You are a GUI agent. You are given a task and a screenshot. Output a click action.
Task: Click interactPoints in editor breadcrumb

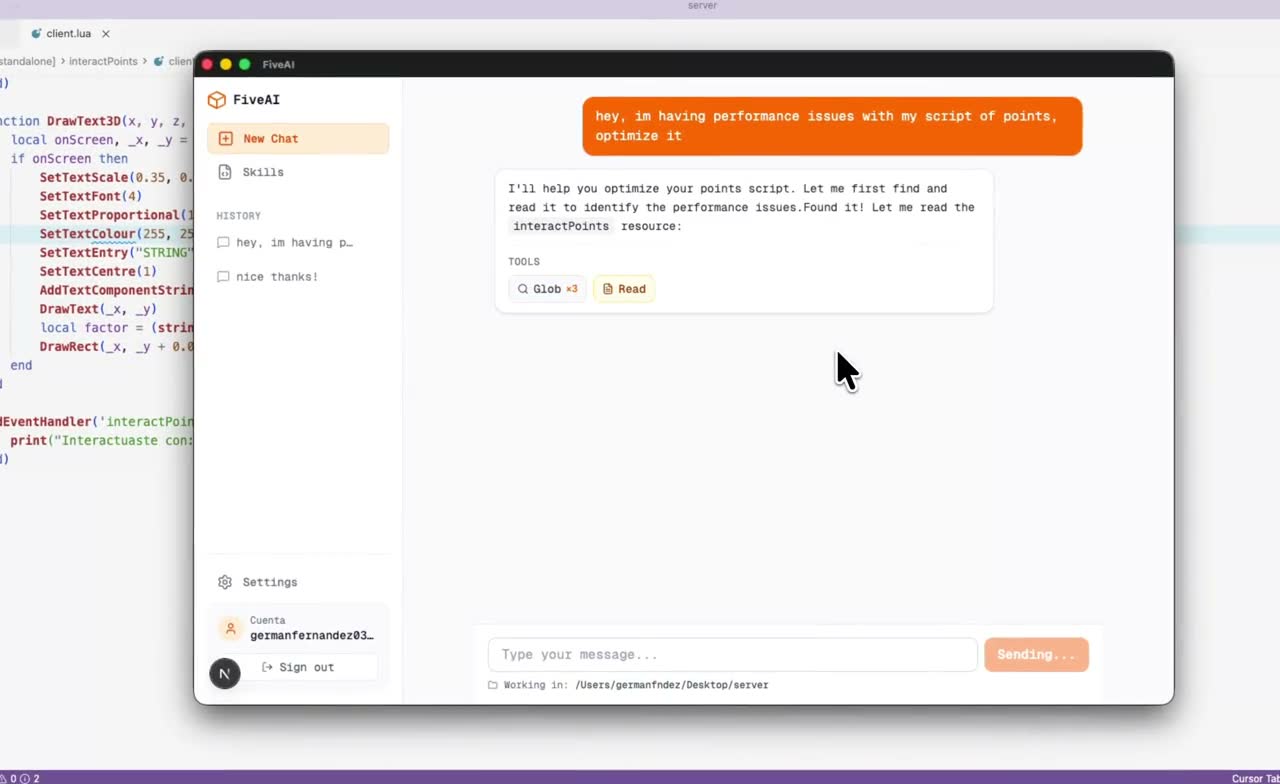[x=103, y=61]
